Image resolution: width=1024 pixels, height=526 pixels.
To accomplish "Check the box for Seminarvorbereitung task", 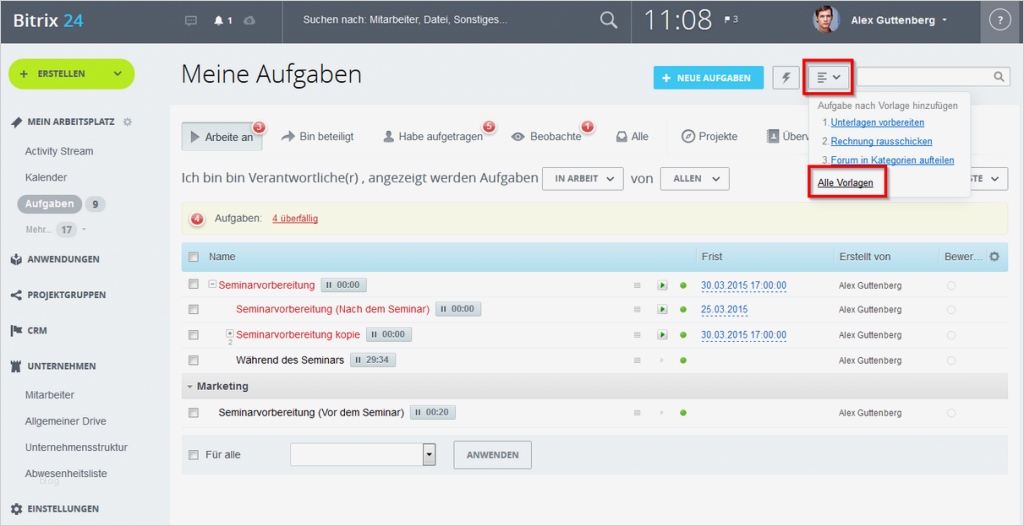I will tap(193, 285).
